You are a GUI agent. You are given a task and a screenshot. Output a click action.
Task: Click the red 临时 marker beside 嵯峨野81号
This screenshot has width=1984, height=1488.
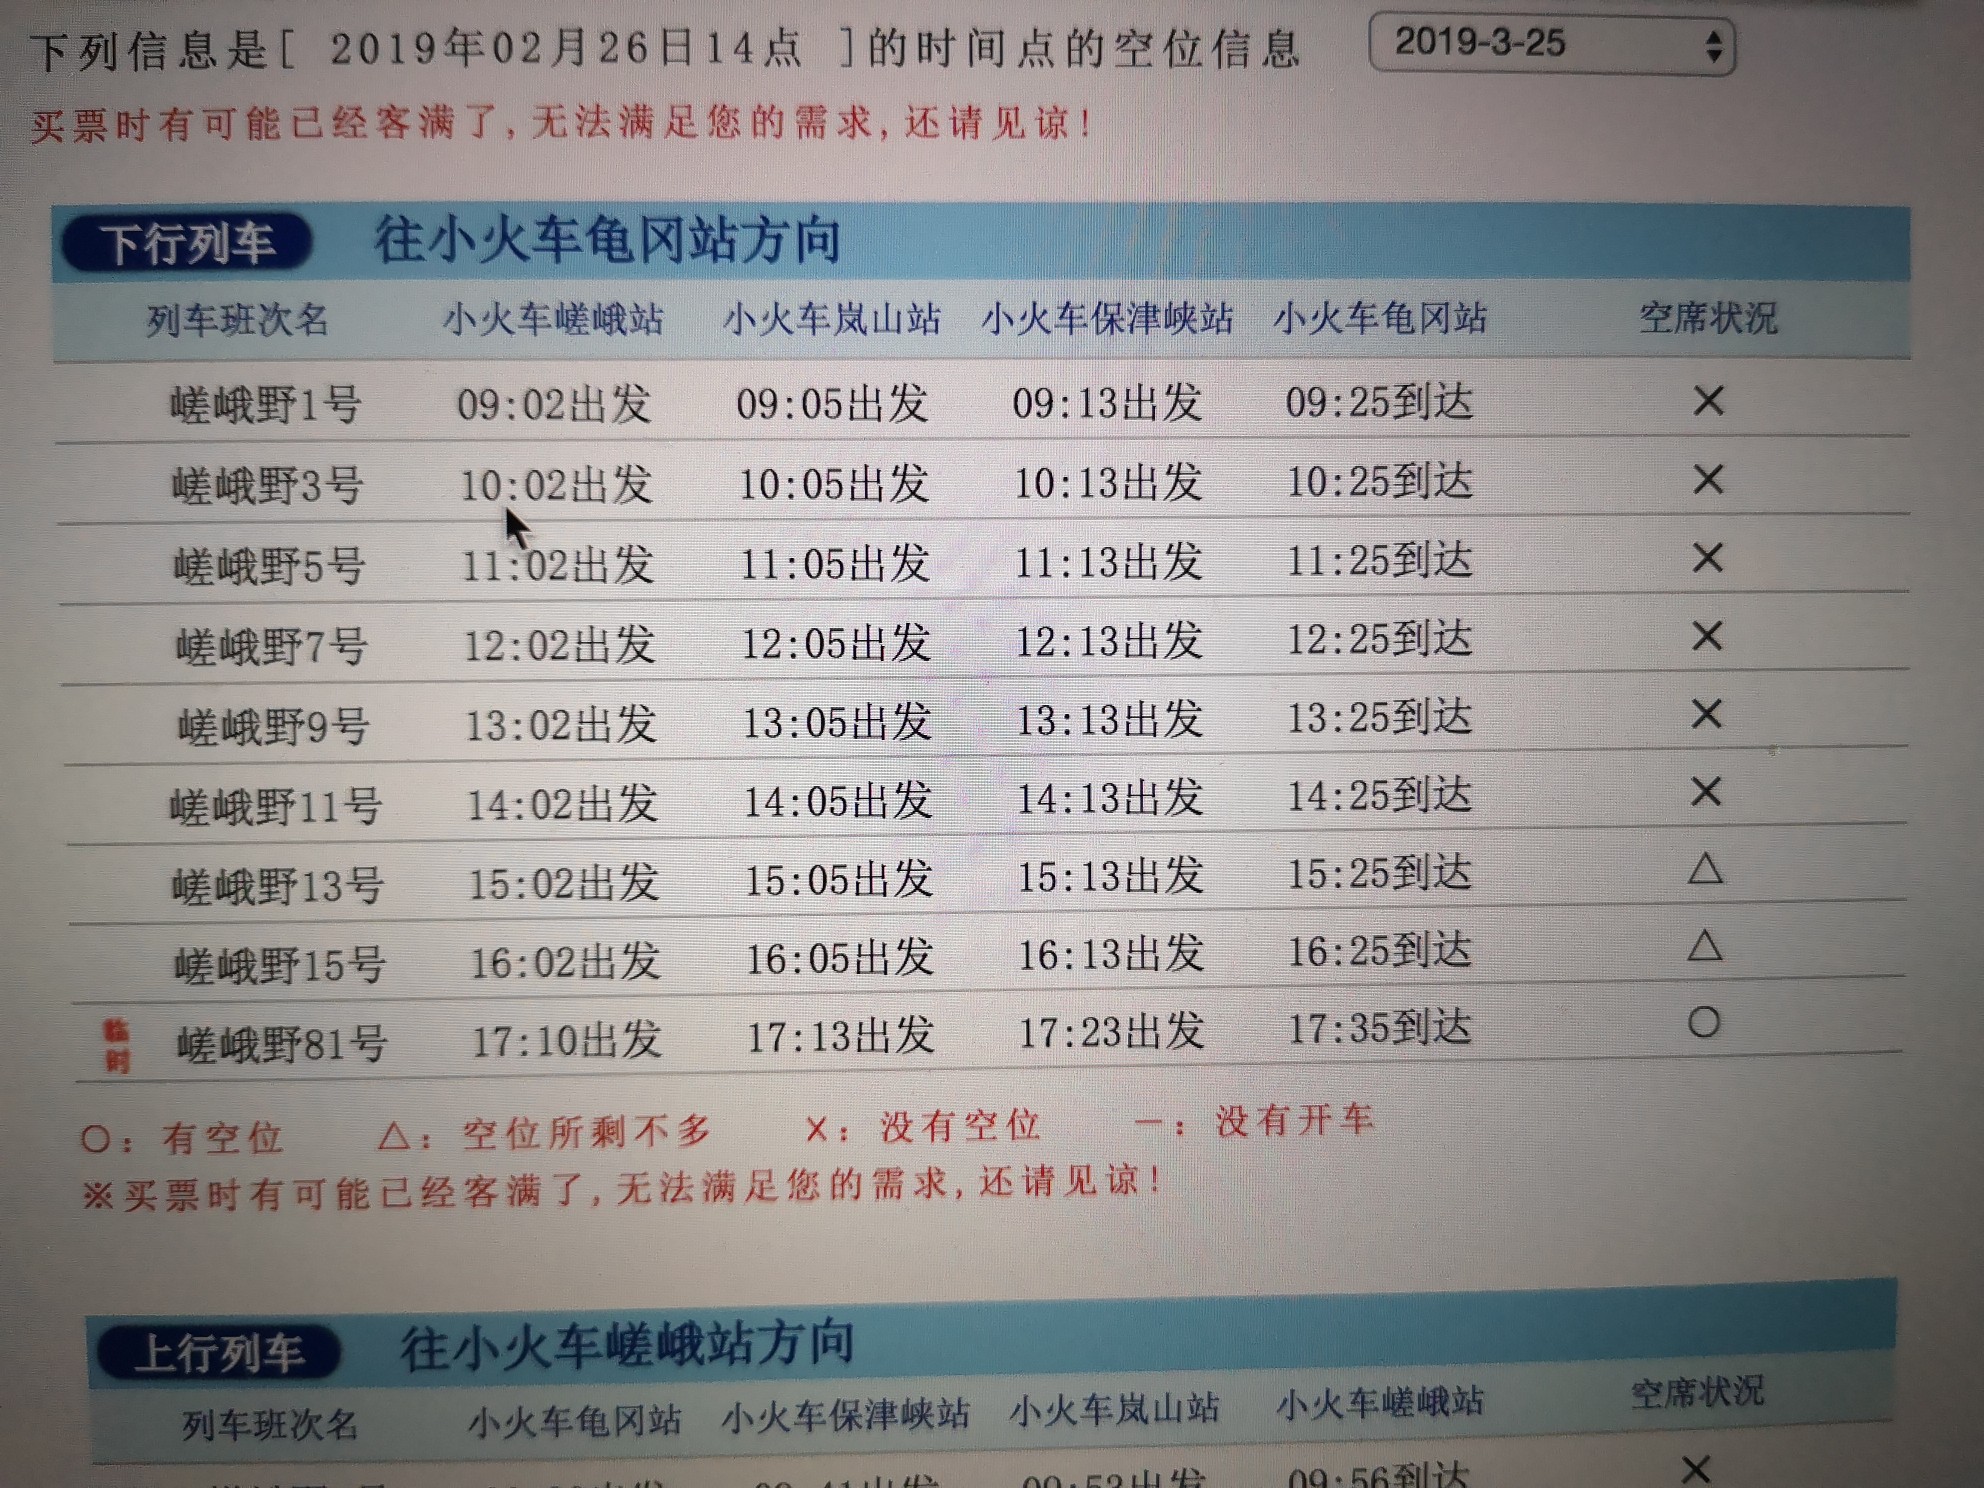(117, 1046)
